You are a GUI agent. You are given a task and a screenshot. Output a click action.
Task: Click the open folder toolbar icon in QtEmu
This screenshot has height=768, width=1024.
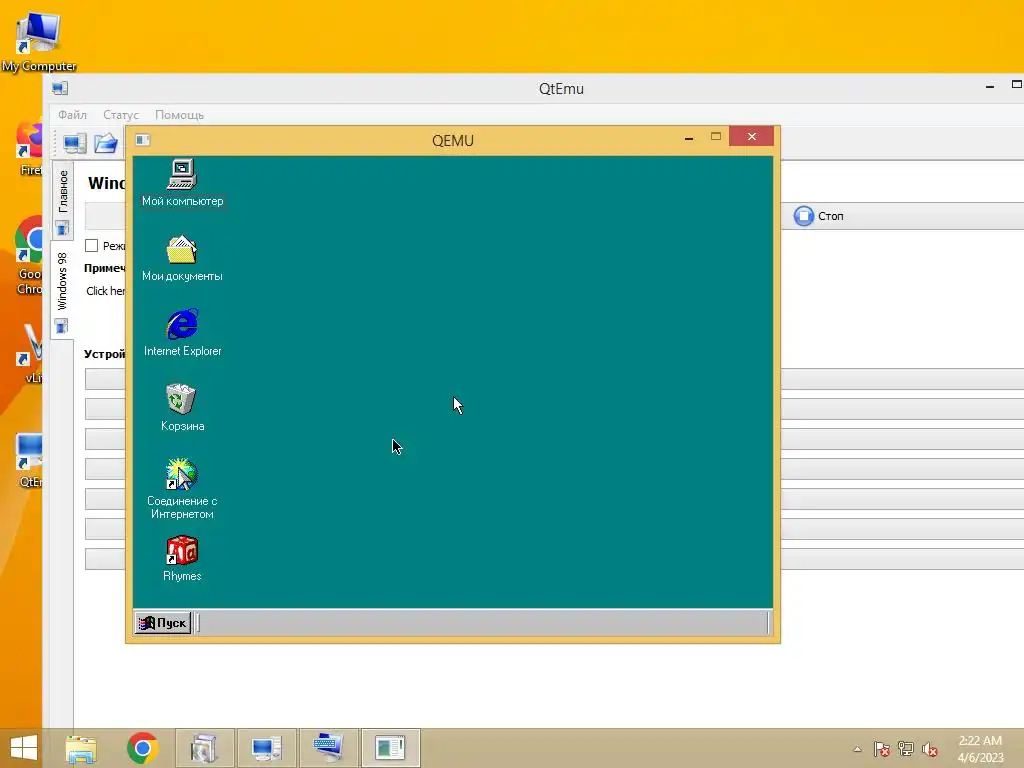click(105, 143)
